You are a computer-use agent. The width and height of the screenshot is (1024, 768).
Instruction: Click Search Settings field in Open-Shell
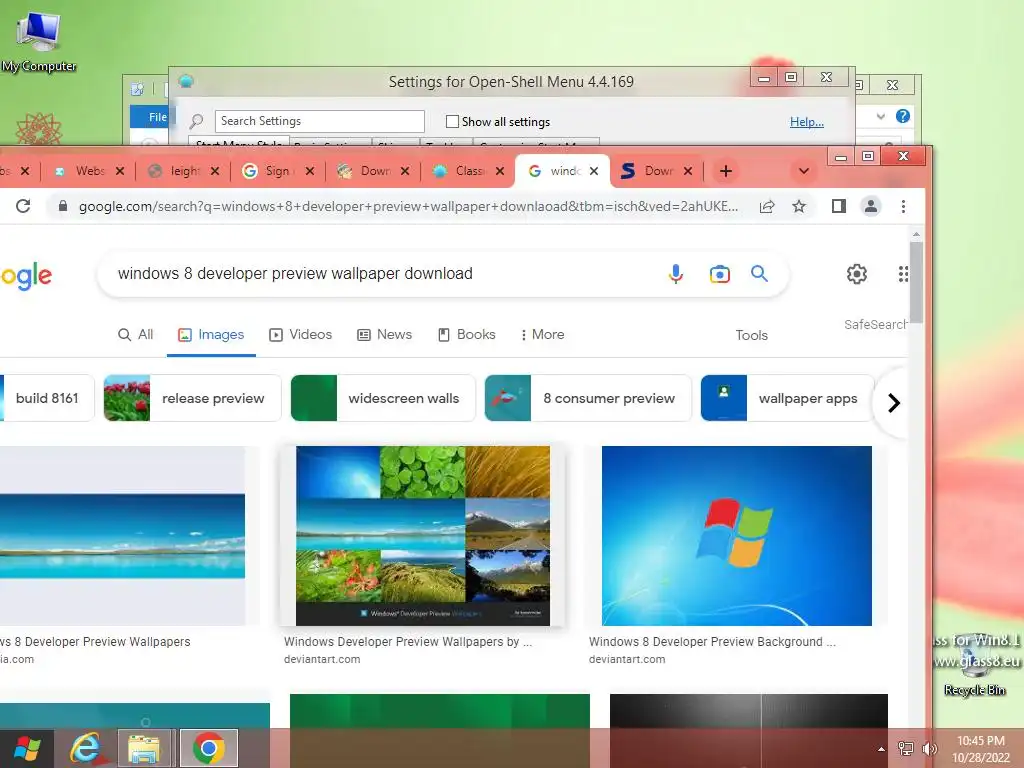click(x=319, y=121)
